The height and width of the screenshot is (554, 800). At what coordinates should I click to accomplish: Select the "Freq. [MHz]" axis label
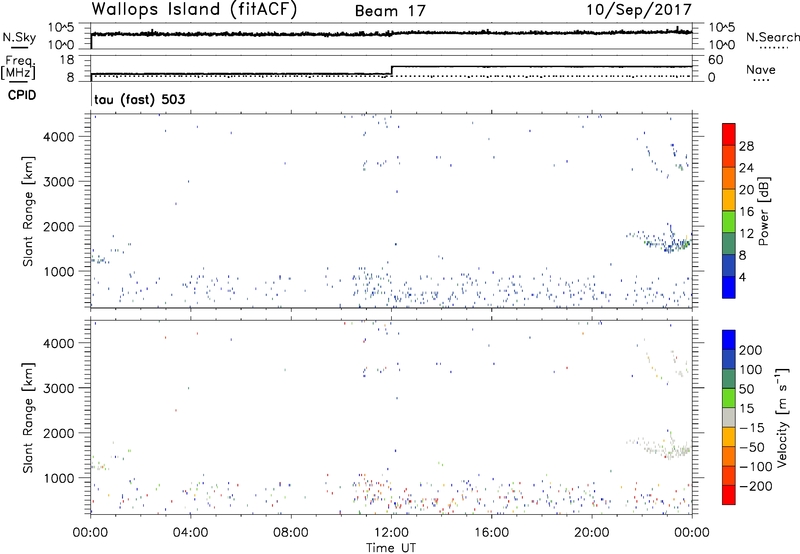click(18, 67)
